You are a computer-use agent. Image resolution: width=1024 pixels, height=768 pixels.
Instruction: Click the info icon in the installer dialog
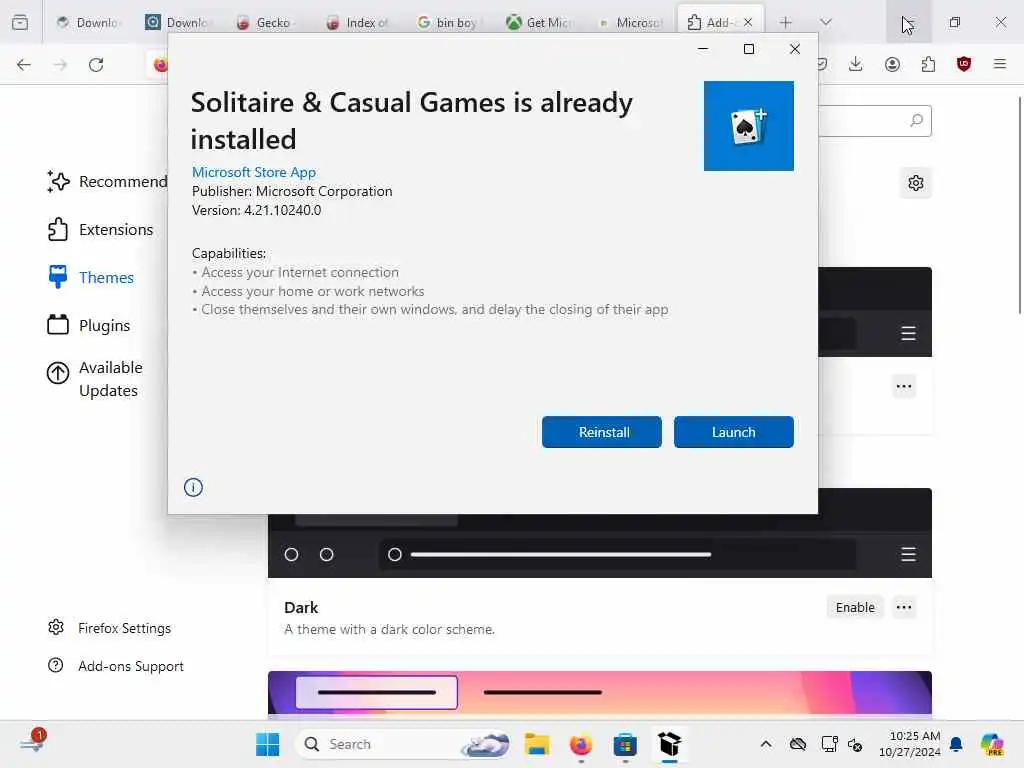tap(193, 487)
